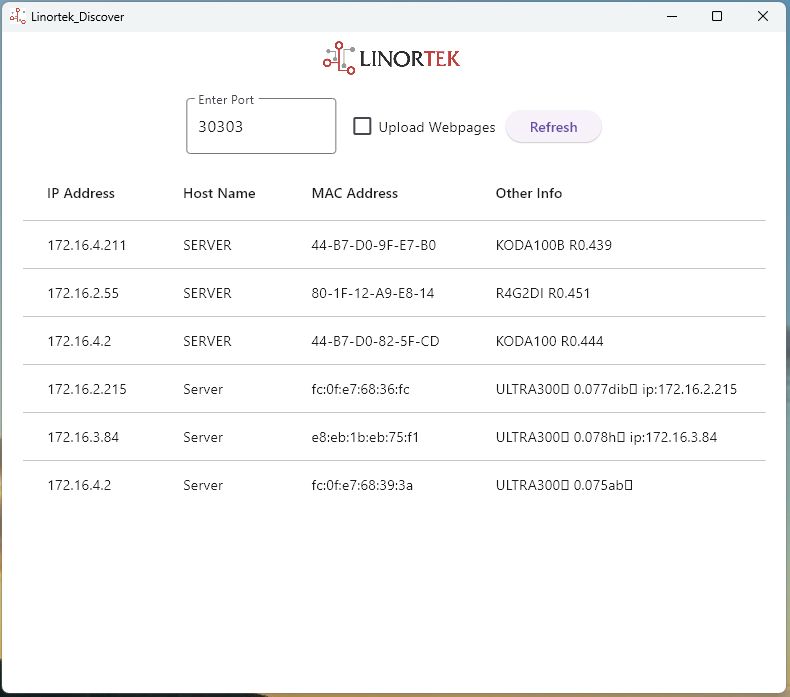Enable the Upload Webpages checkbox
This screenshot has height=697, width=790.
pyautogui.click(x=362, y=126)
